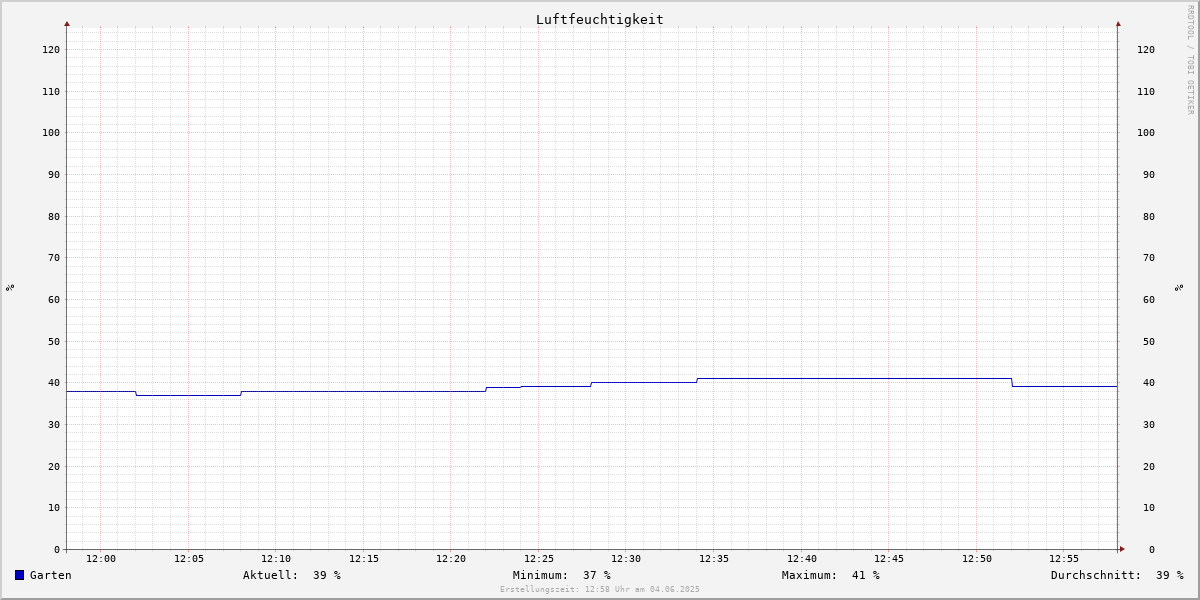
Task: Click the left axis 20 label
Action: click(x=54, y=466)
